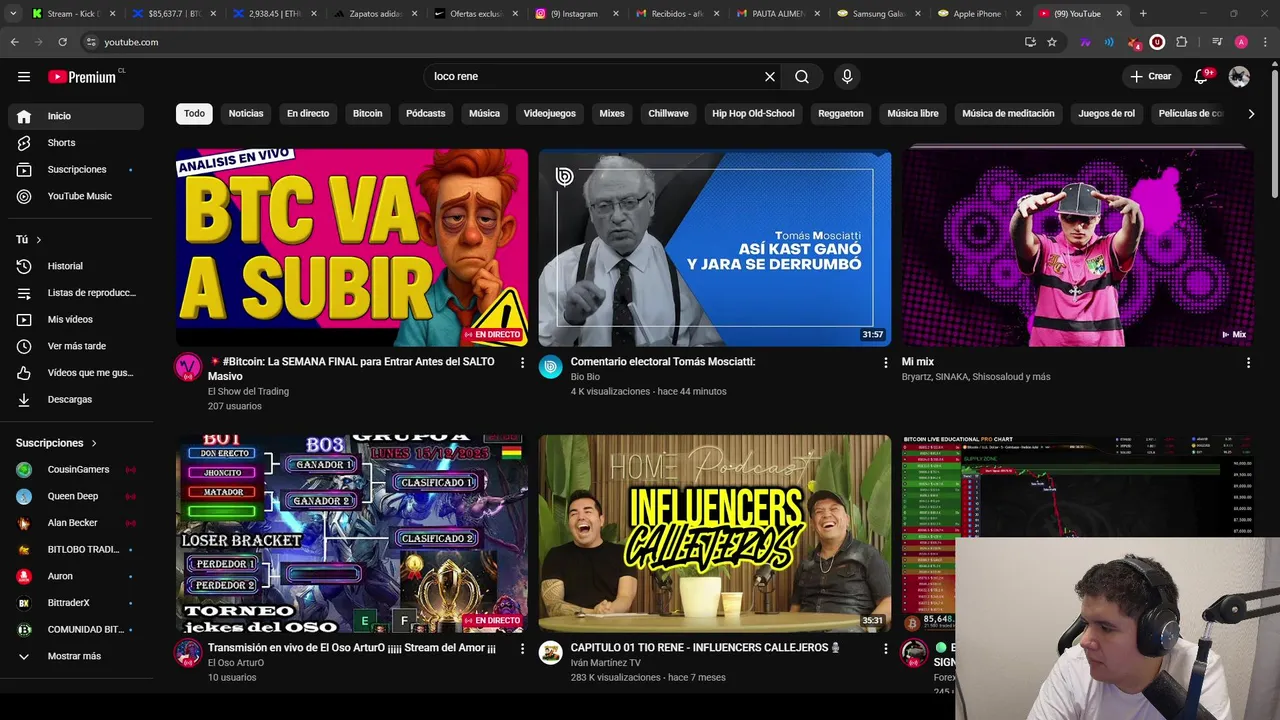Open the Torneo jekes del OSO thumbnail

pos(352,533)
